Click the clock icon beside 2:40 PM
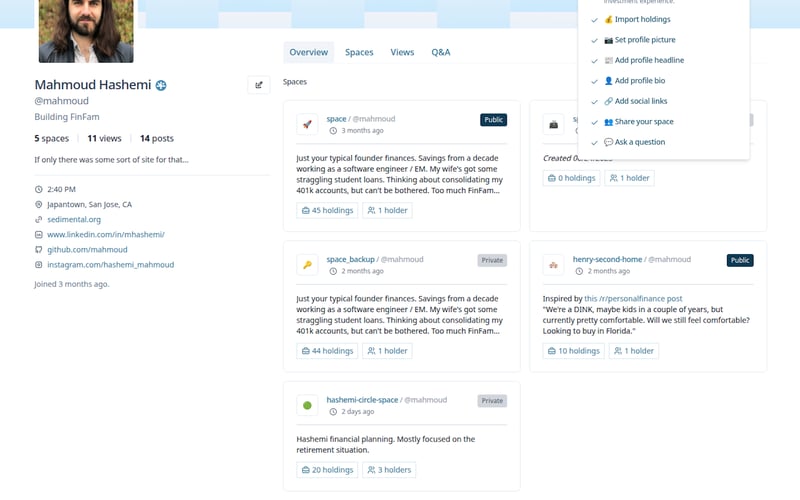Image resolution: width=800 pixels, height=500 pixels. [x=38, y=189]
